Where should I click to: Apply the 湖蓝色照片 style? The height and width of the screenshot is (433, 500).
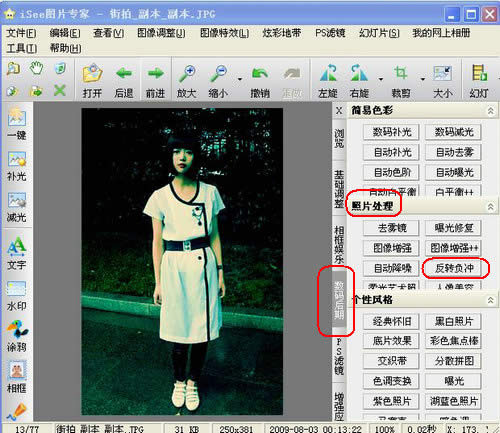pos(453,401)
